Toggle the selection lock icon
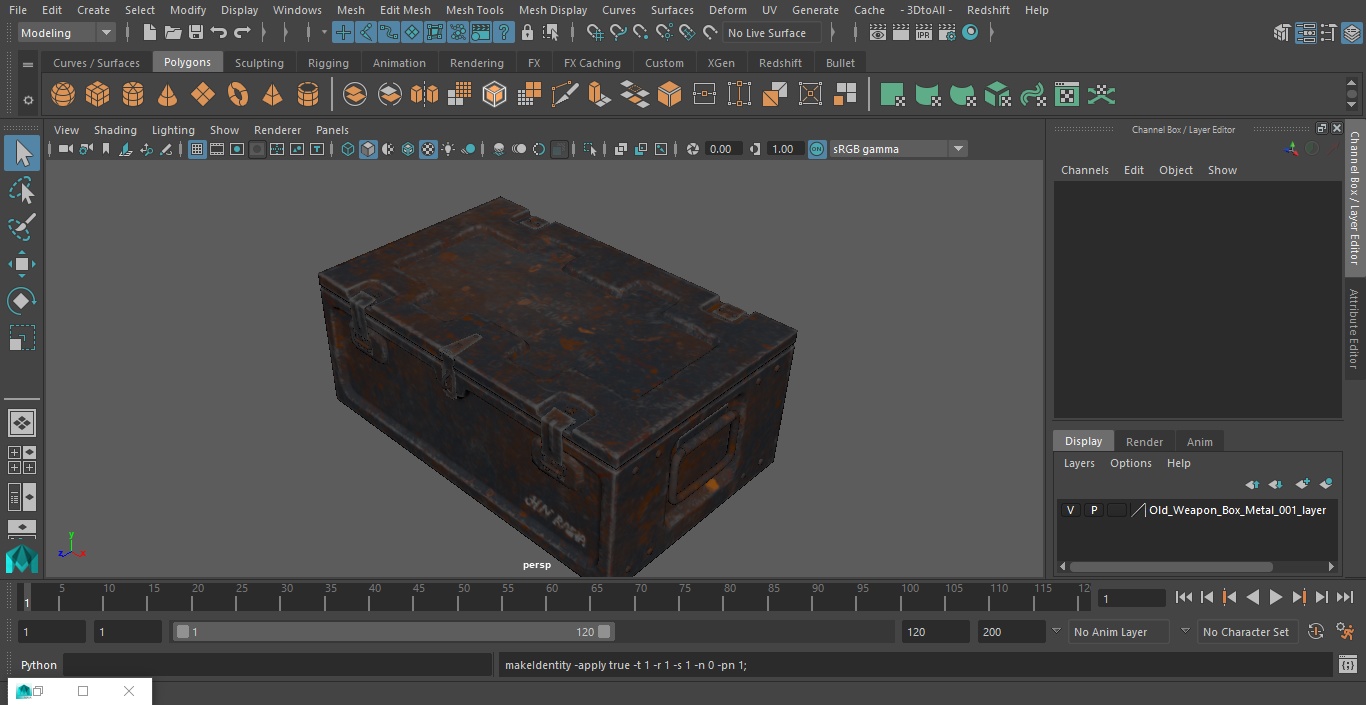Image resolution: width=1366 pixels, height=705 pixels. pos(527,33)
